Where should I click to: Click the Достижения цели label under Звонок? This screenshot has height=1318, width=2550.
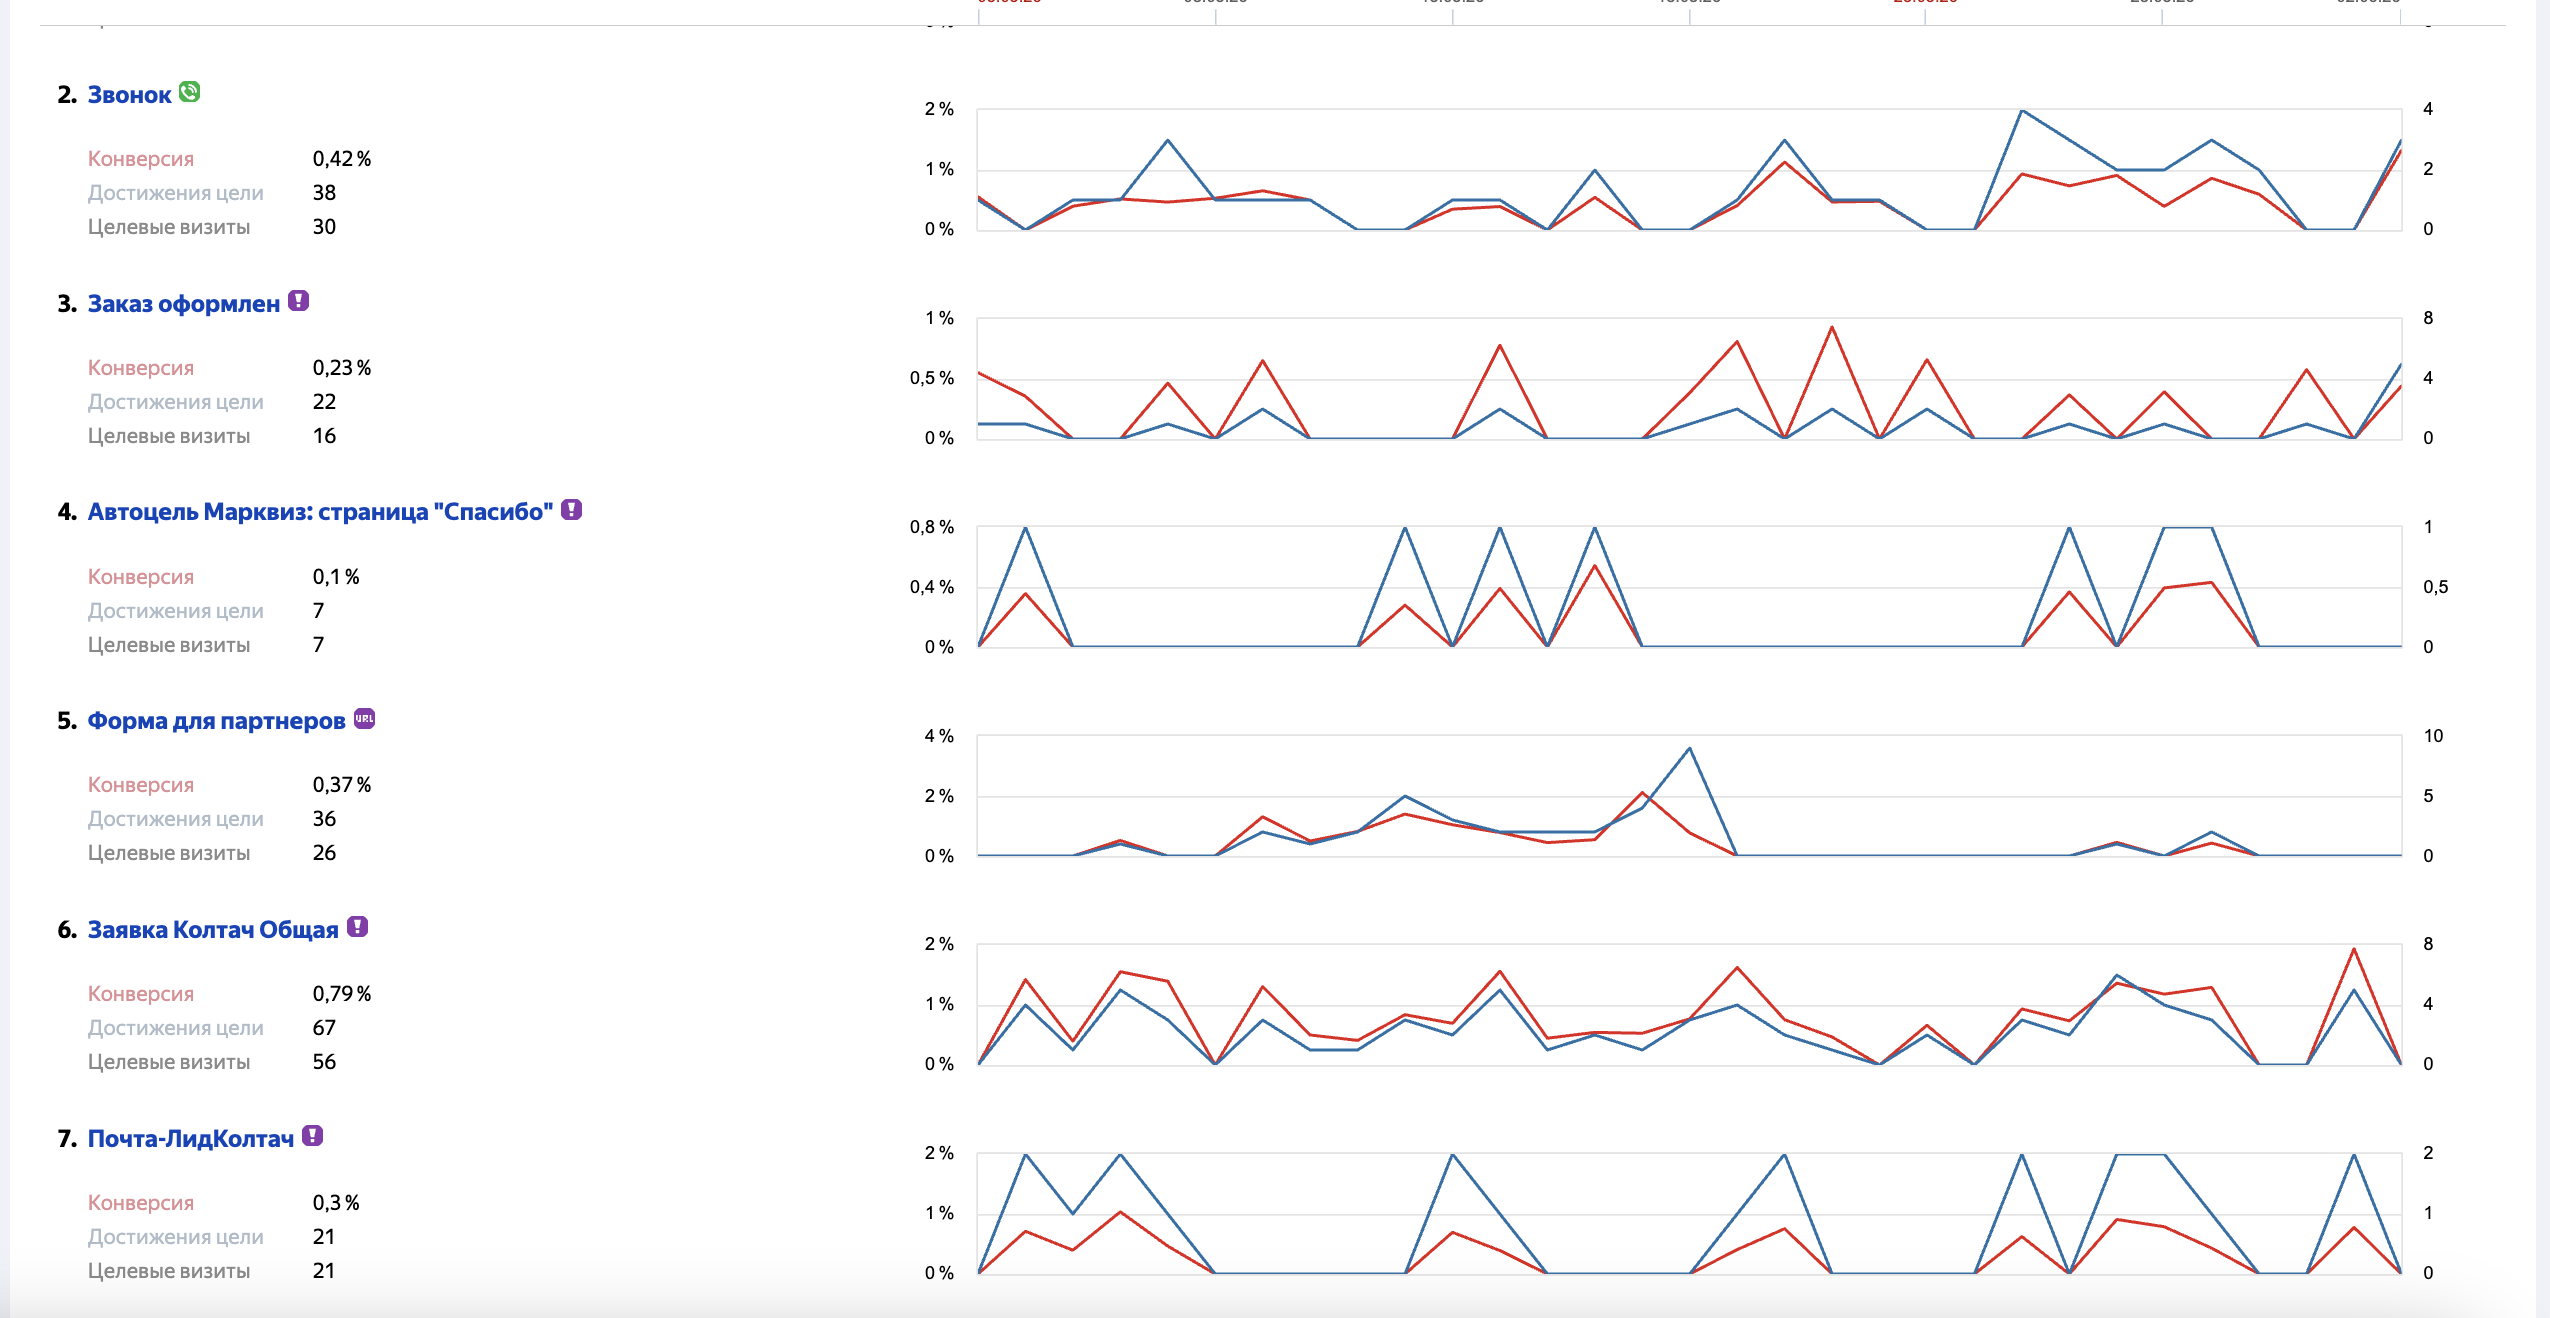(x=176, y=193)
